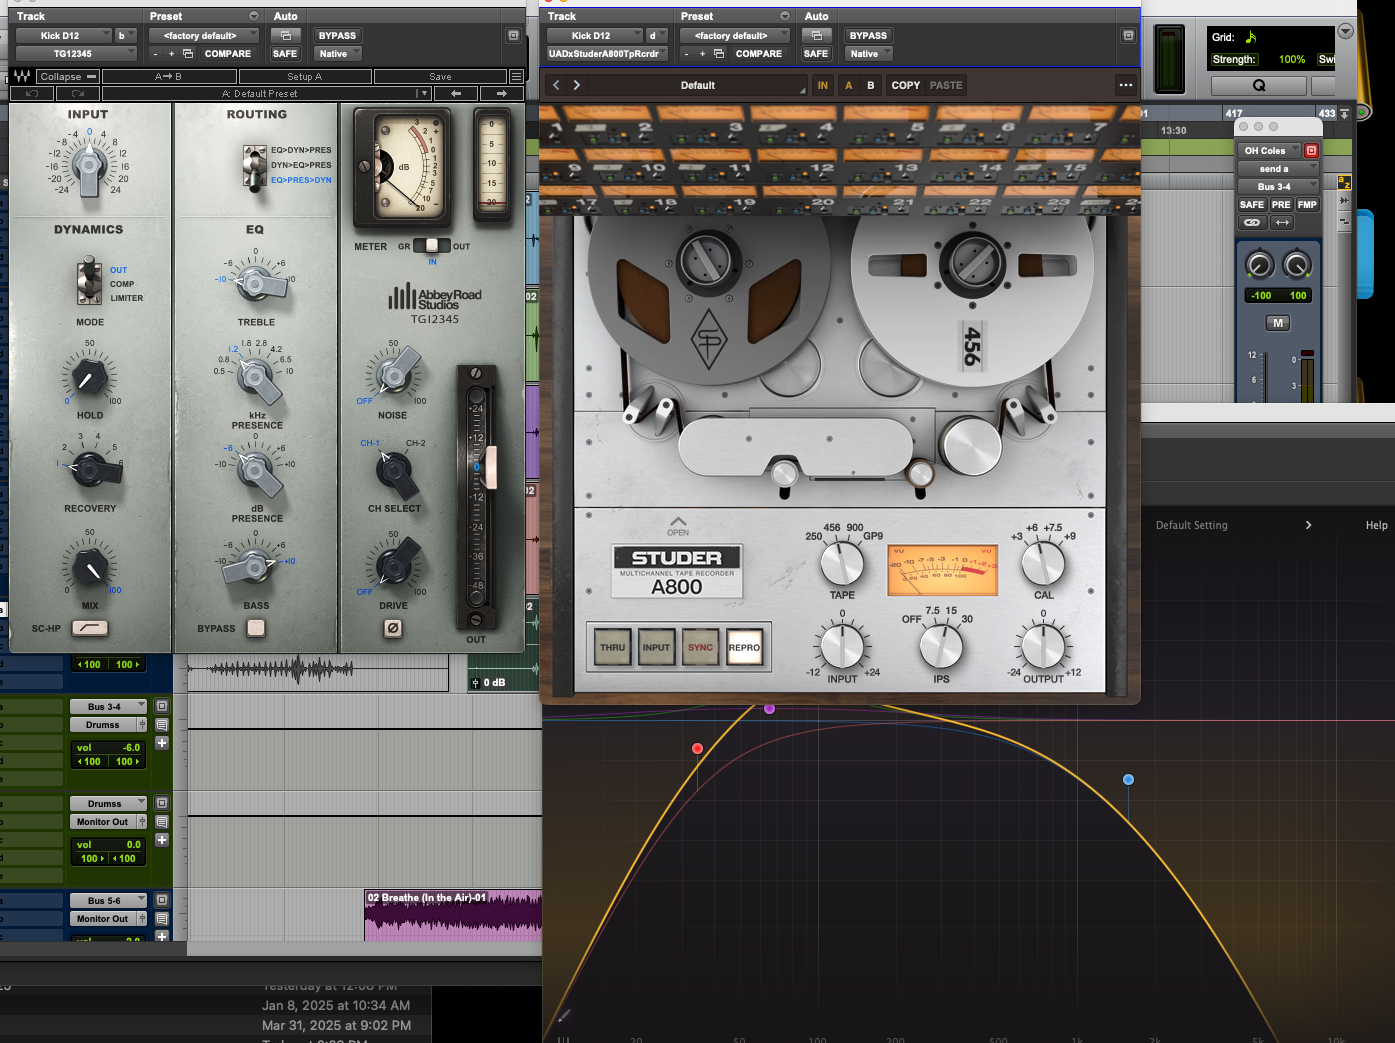Load next preset with TG12345 right arrow
This screenshot has width=1395, height=1043.
tap(501, 93)
